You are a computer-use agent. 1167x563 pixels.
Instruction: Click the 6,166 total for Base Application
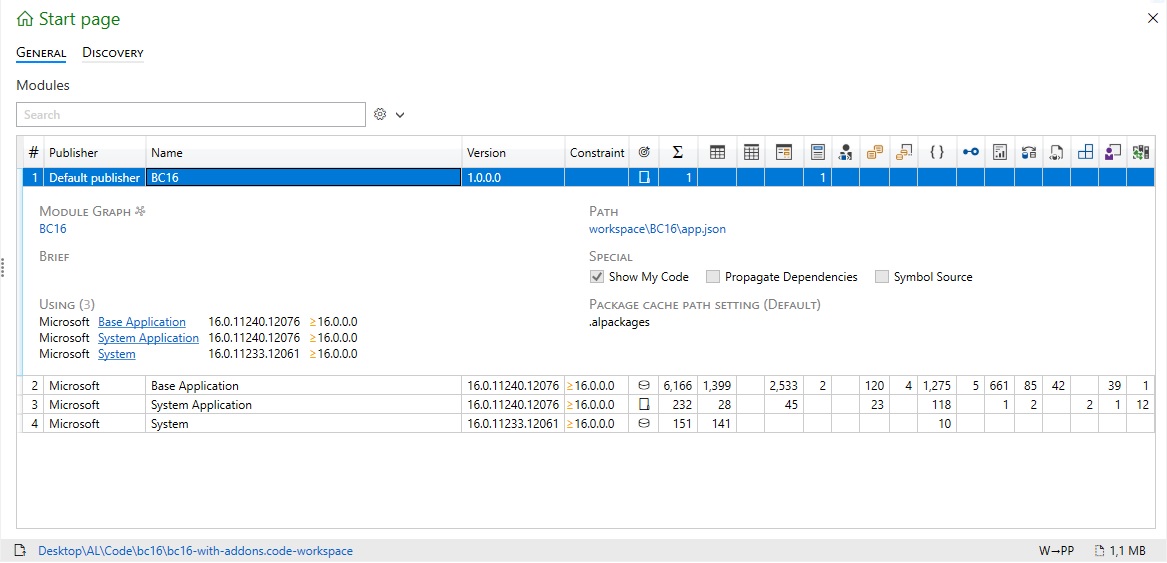pos(678,386)
